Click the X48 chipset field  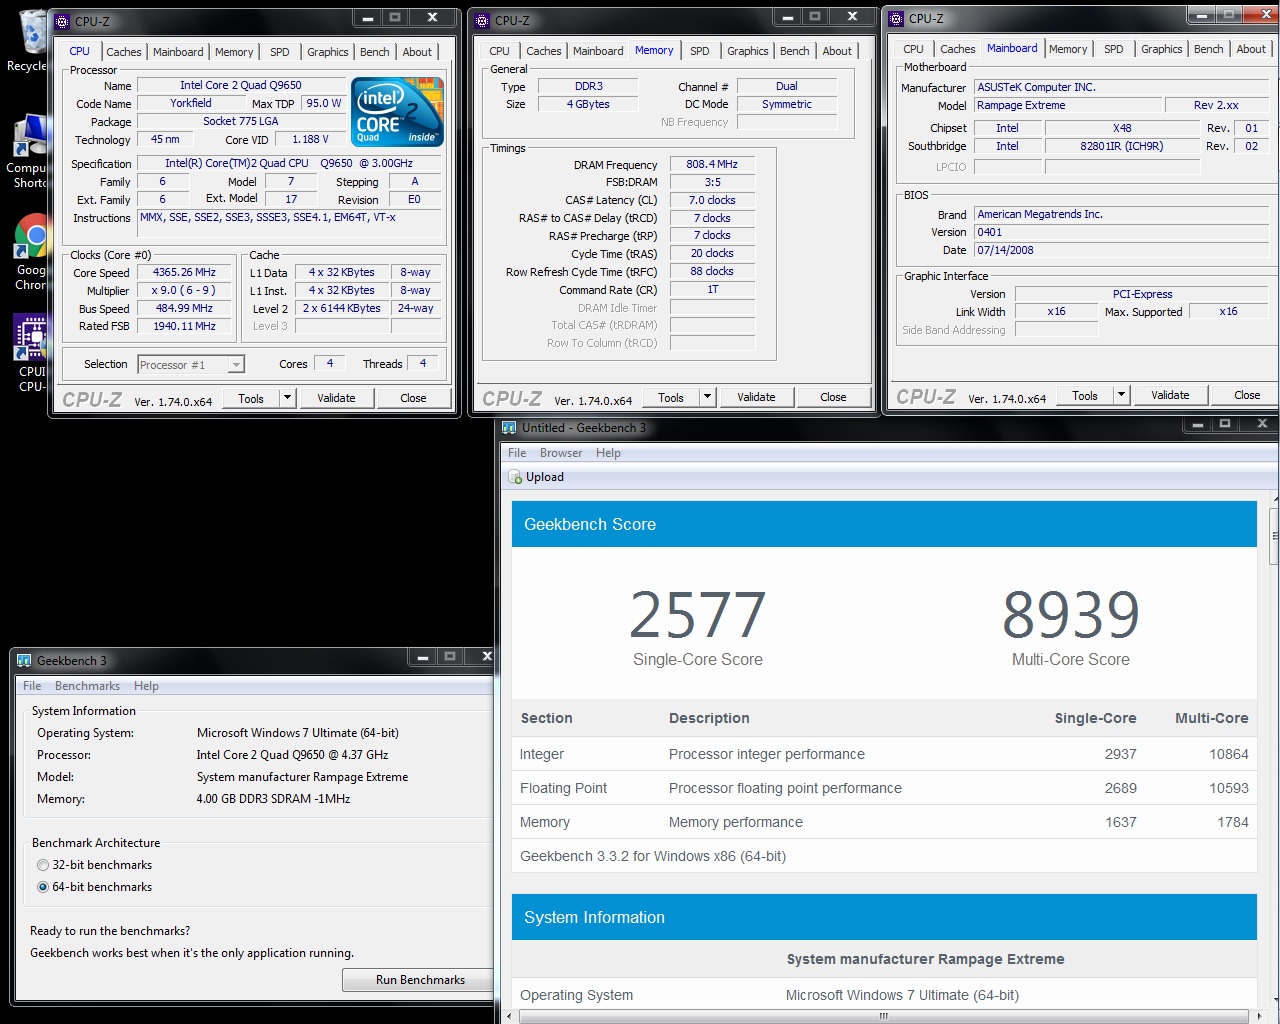click(x=1122, y=128)
